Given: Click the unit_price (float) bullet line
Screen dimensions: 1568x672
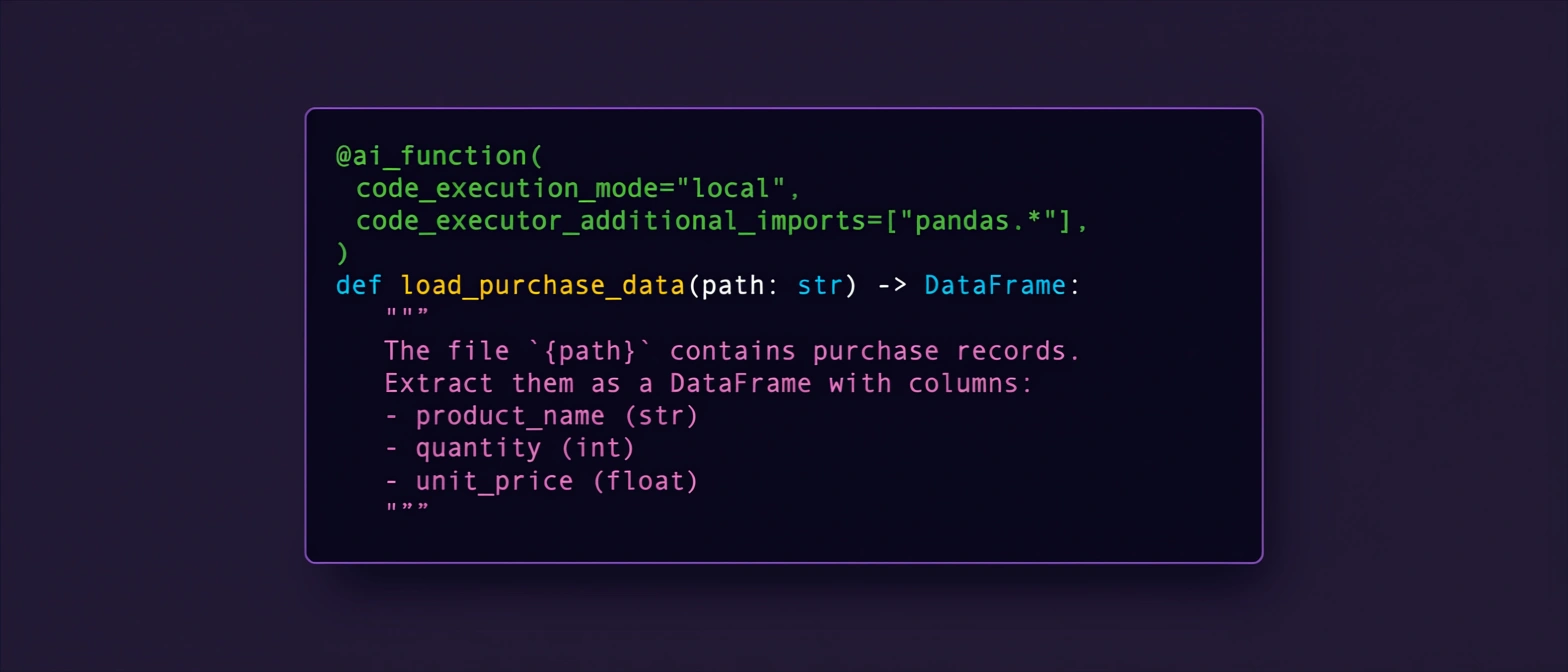Looking at the screenshot, I should coord(541,482).
